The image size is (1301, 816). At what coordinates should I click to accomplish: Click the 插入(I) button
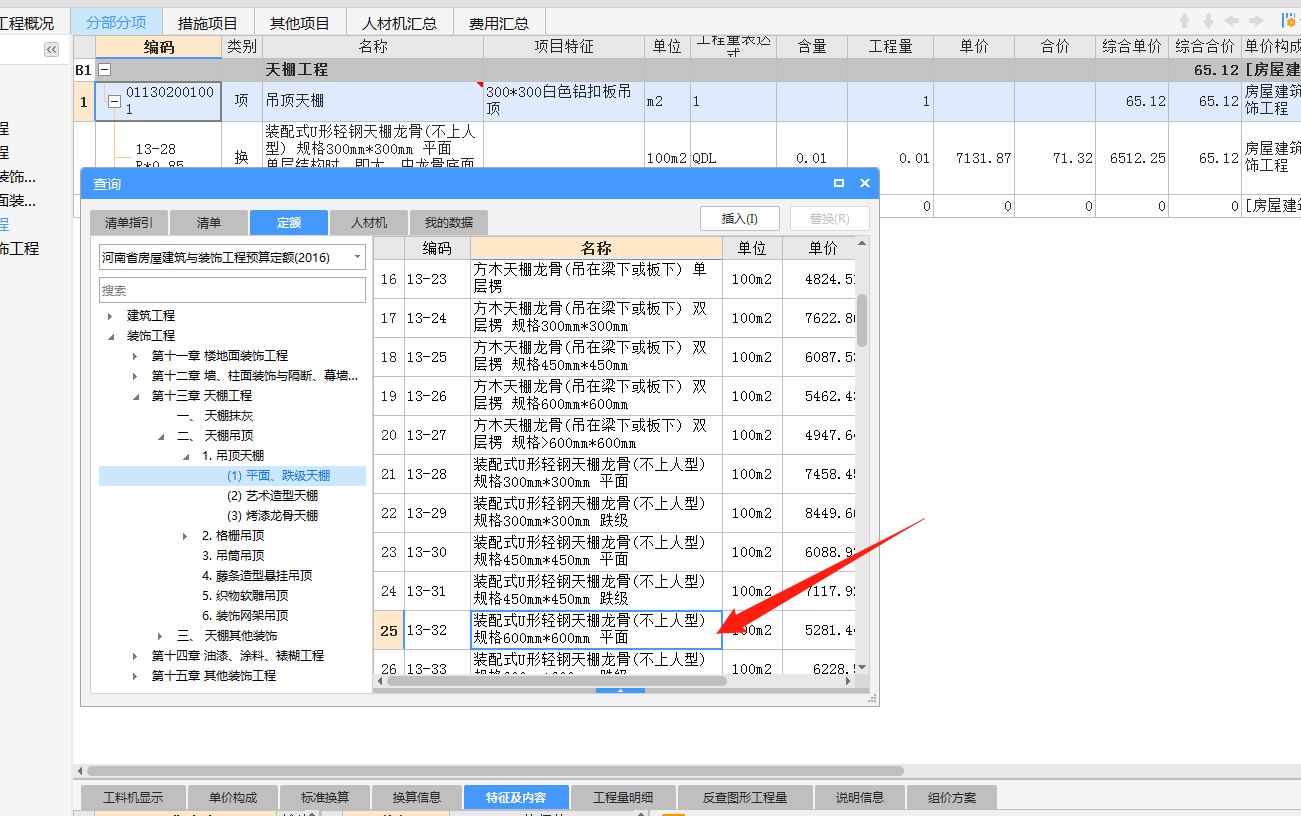click(x=741, y=219)
